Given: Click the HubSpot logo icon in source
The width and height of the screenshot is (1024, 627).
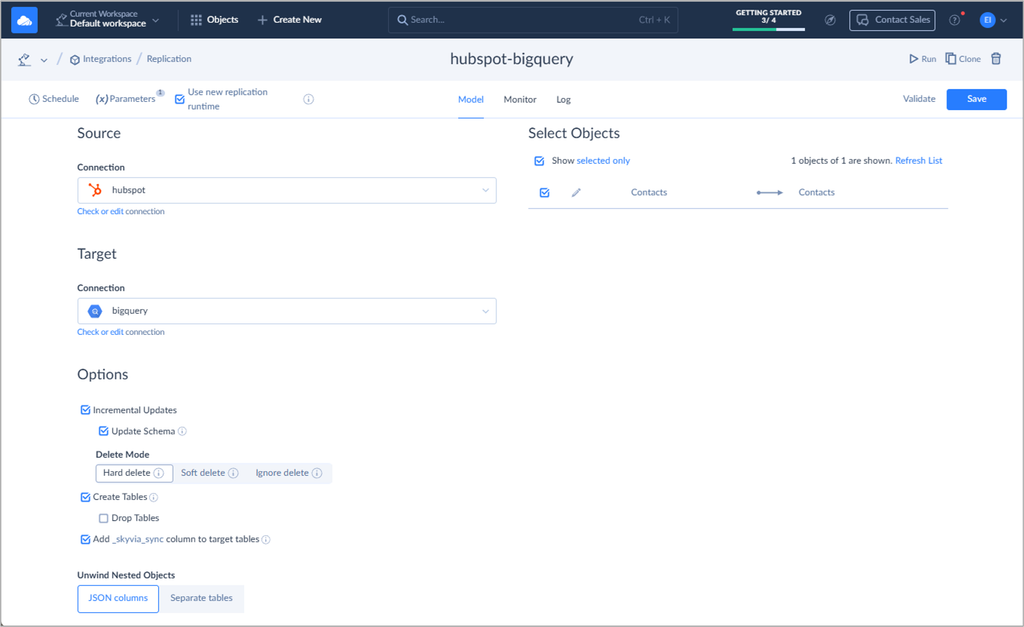Looking at the screenshot, I should (x=95, y=190).
